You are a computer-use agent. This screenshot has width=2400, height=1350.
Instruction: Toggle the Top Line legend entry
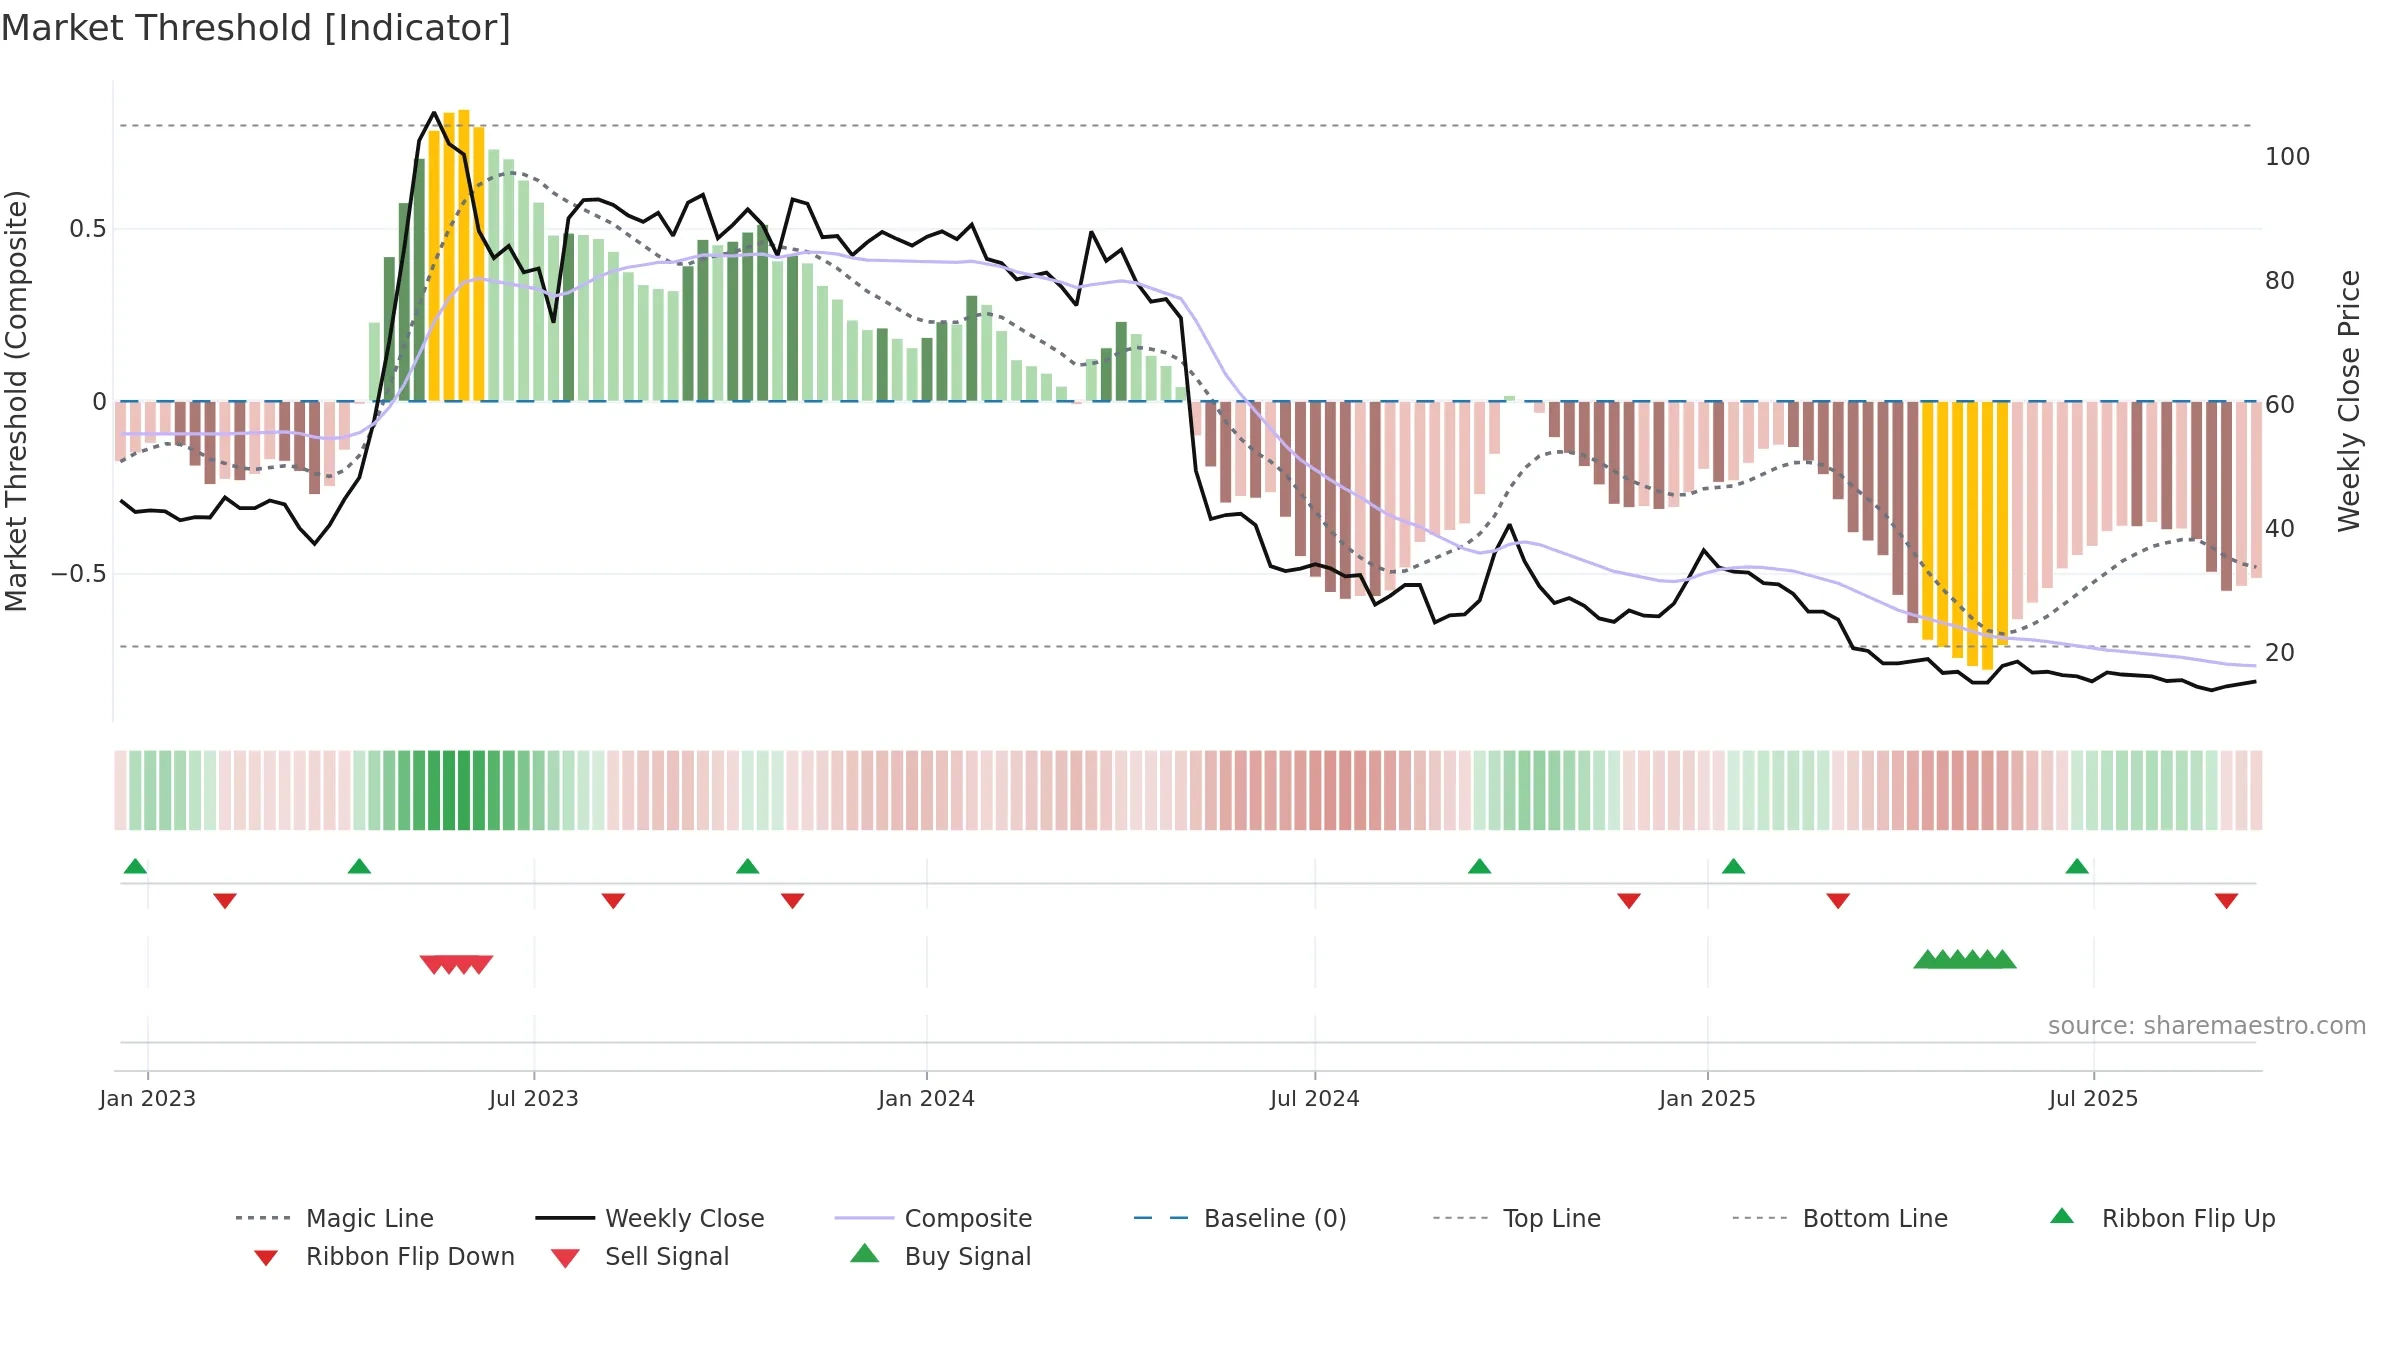point(1517,1218)
